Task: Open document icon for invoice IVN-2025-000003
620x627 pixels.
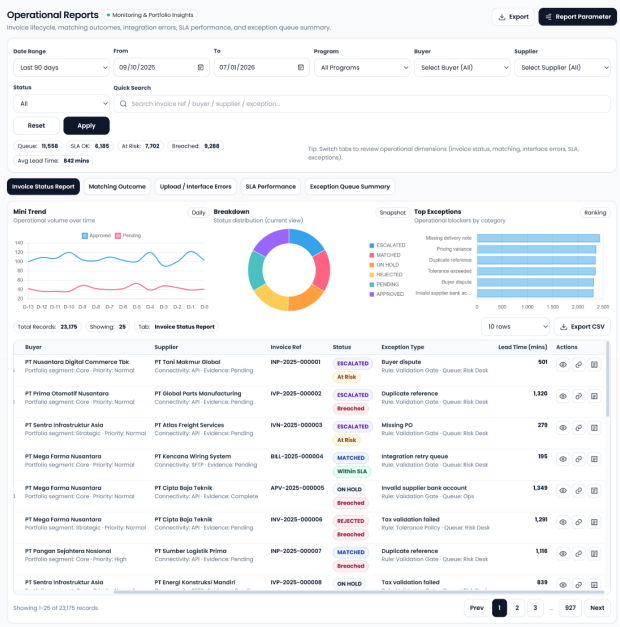Action: [594, 428]
